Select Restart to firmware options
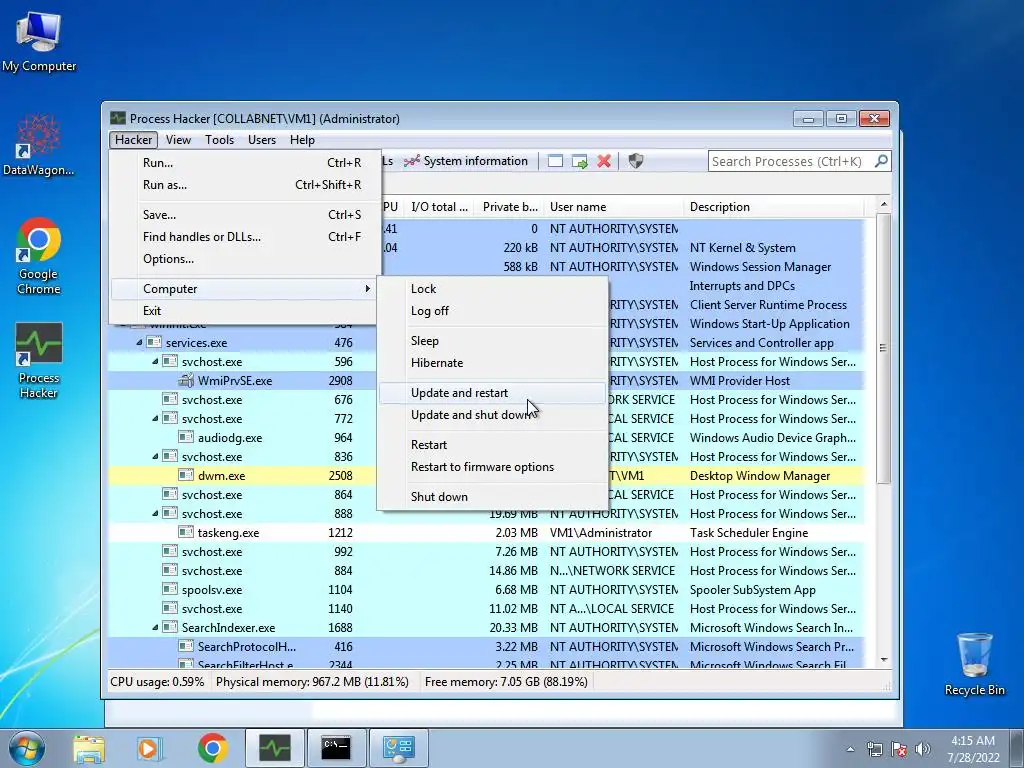1024x768 pixels. pyautogui.click(x=492, y=467)
